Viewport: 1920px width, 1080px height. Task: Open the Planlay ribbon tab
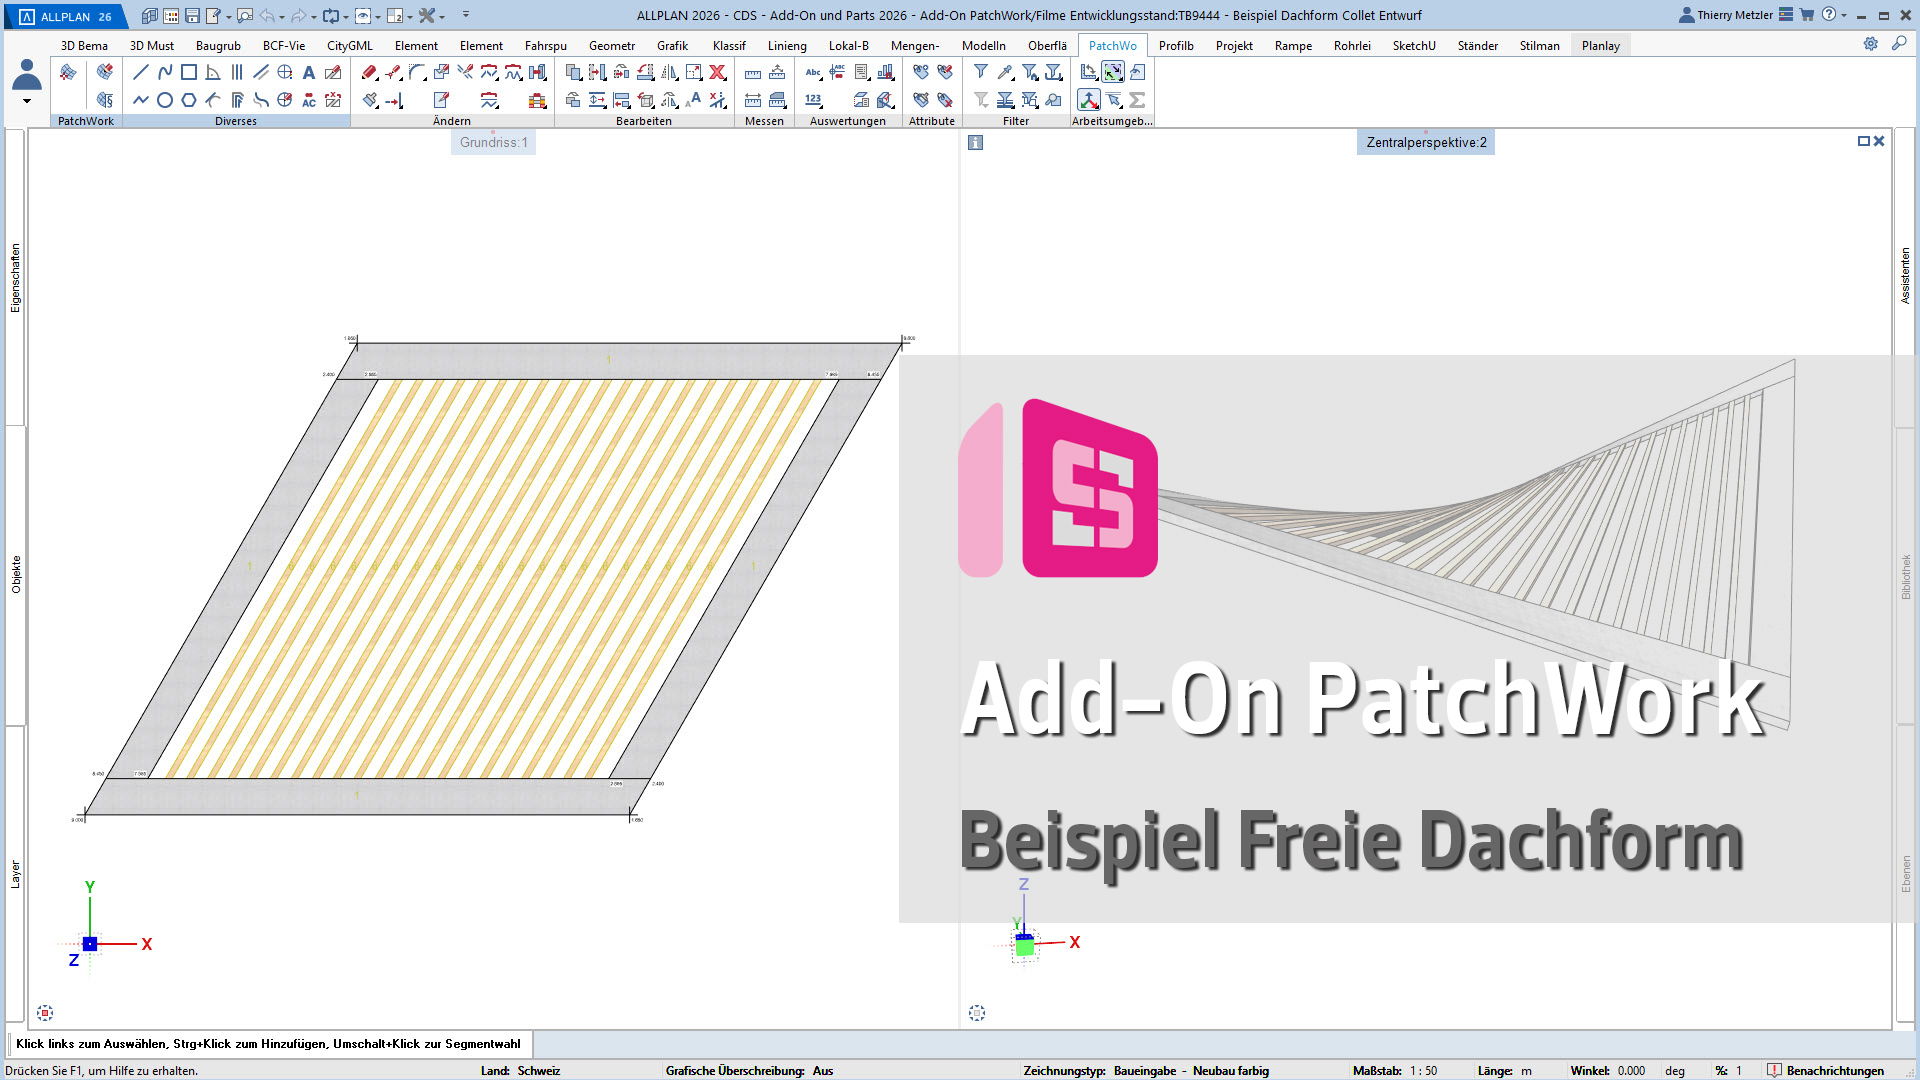coord(1600,45)
